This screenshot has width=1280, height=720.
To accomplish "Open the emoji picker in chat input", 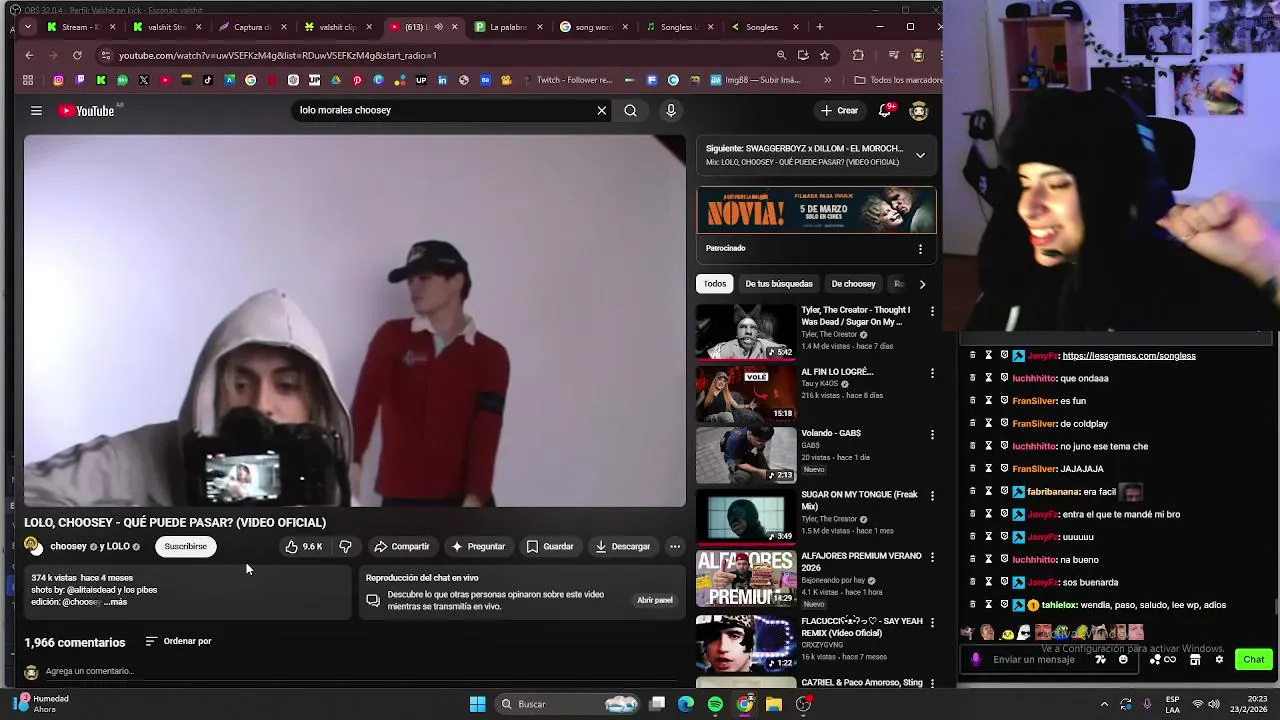I will (1123, 659).
